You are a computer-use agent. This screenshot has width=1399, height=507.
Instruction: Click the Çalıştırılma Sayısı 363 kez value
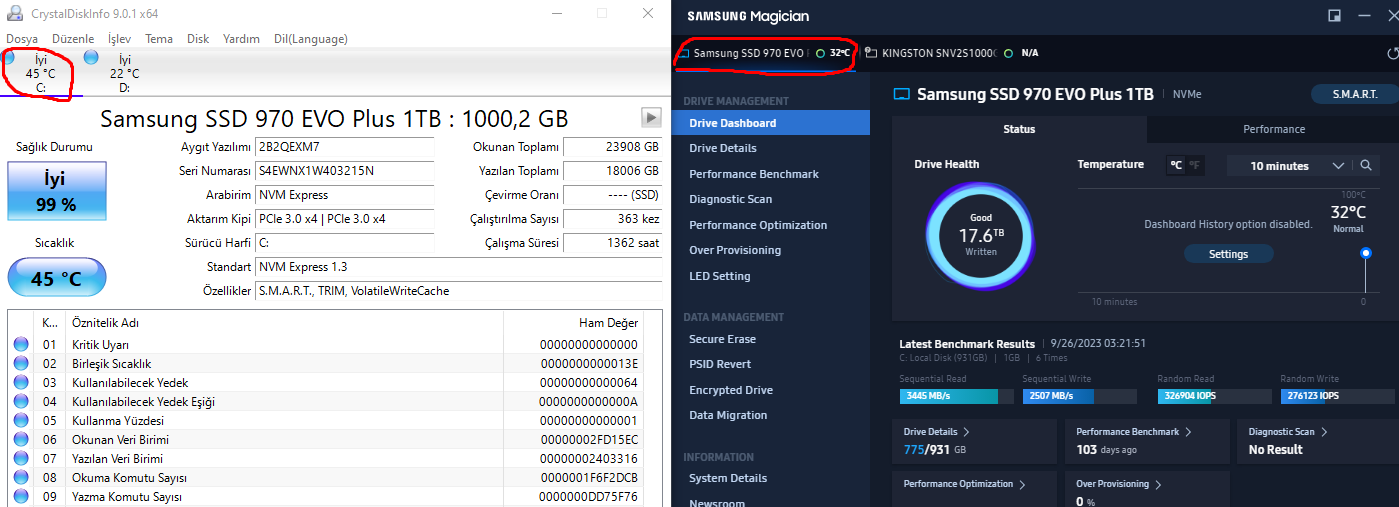tap(613, 219)
